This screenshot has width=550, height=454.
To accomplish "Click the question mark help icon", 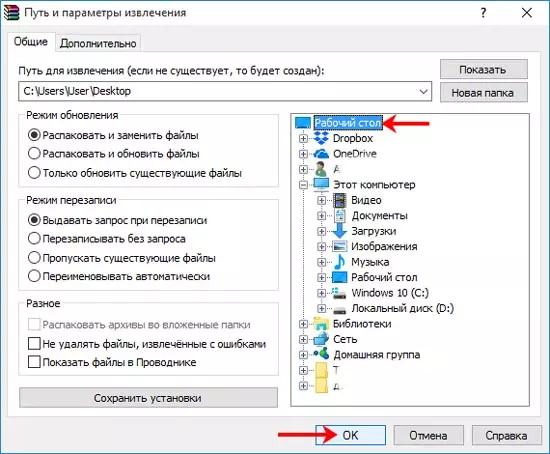I will pyautogui.click(x=483, y=13).
